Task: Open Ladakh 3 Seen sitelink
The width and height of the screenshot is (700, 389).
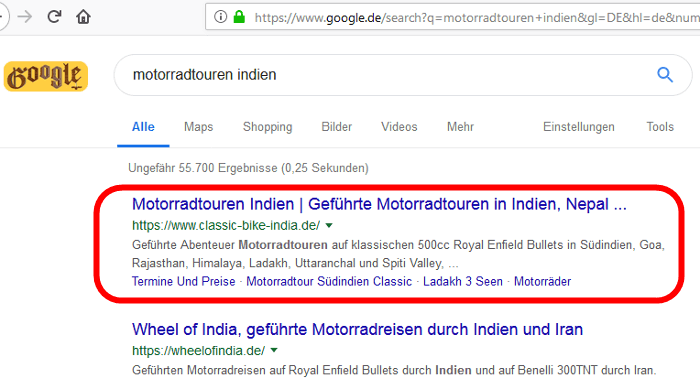Action: pos(463,281)
